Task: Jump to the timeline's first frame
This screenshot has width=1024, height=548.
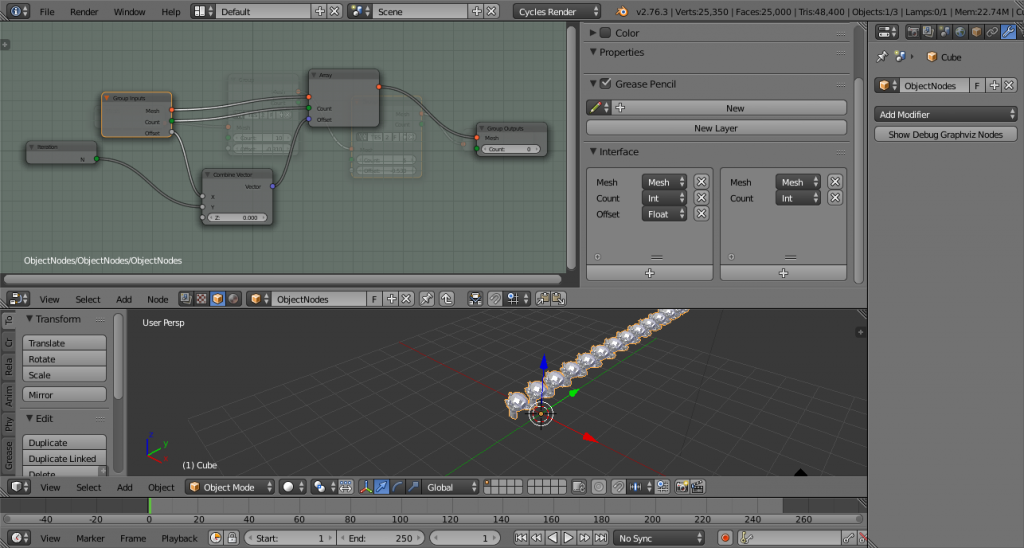Action: point(520,538)
